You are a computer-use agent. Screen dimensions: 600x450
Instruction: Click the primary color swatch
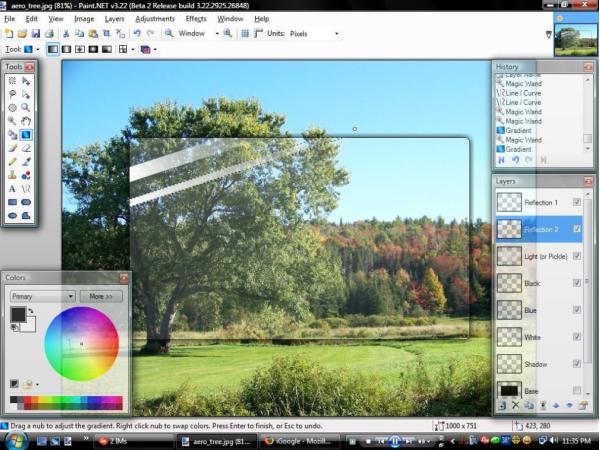(18, 315)
